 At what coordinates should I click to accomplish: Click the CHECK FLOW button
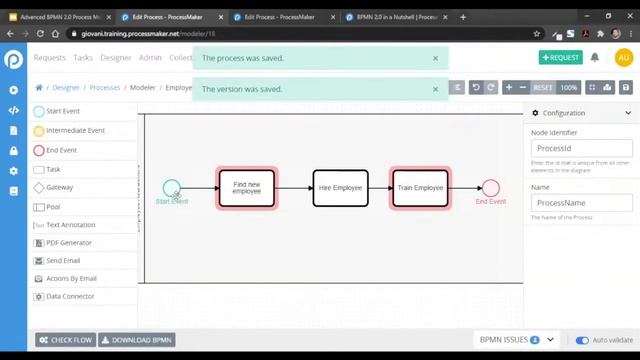coord(66,340)
